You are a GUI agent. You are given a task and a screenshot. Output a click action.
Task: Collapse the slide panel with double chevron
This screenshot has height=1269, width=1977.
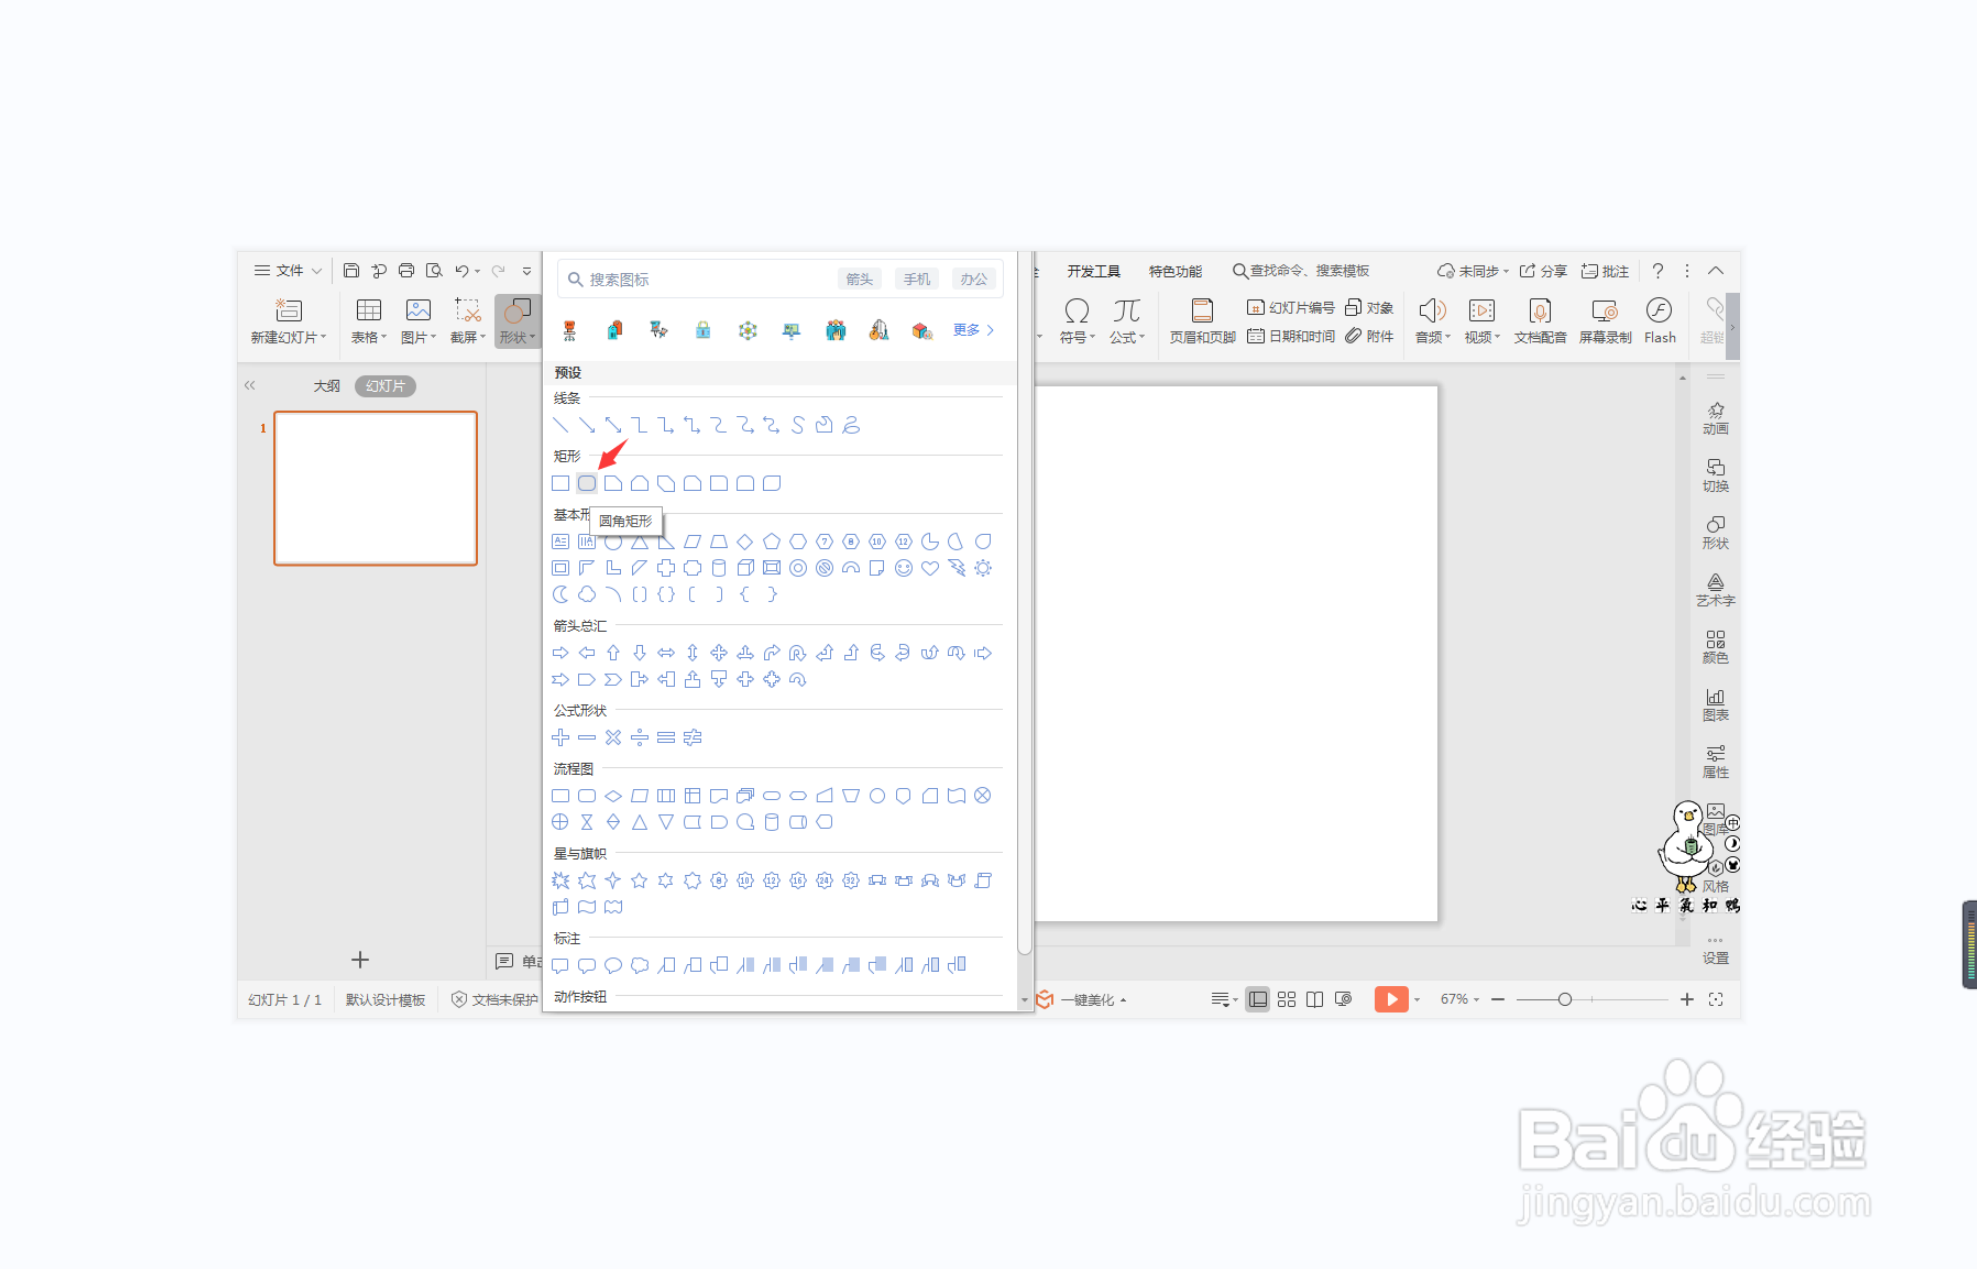[250, 385]
